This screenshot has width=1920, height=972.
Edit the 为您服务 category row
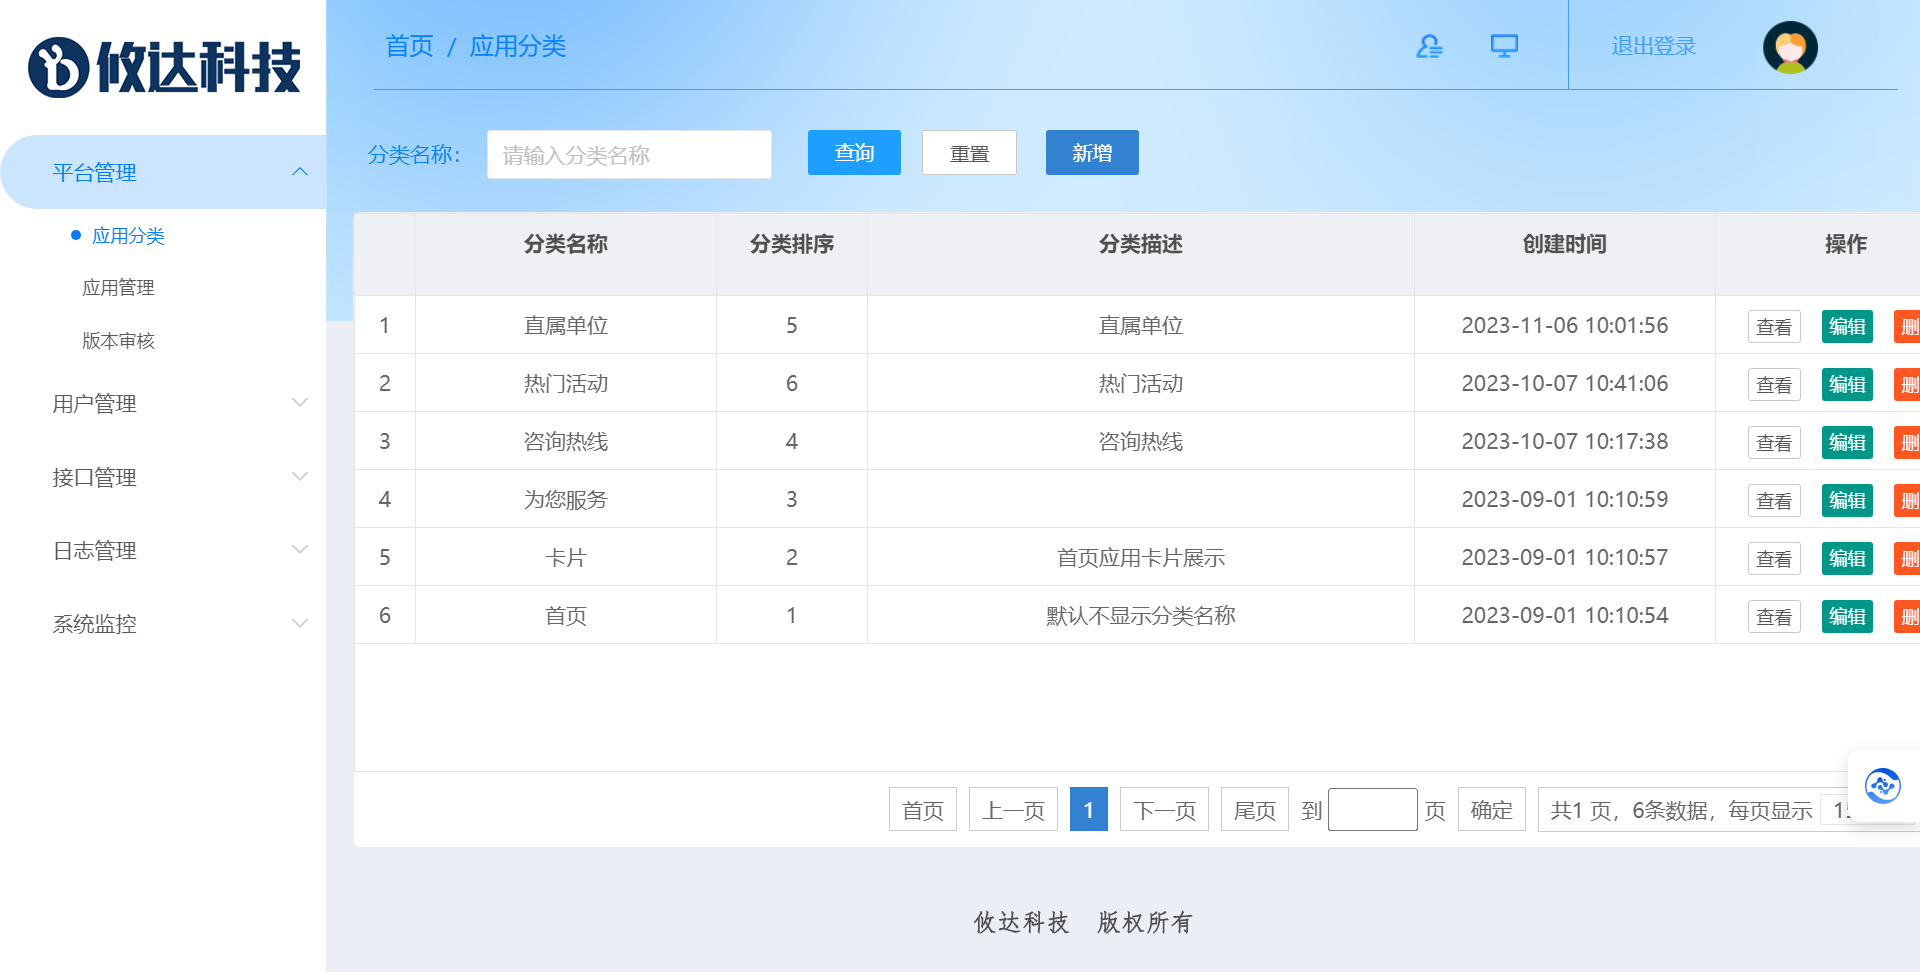click(x=1847, y=500)
